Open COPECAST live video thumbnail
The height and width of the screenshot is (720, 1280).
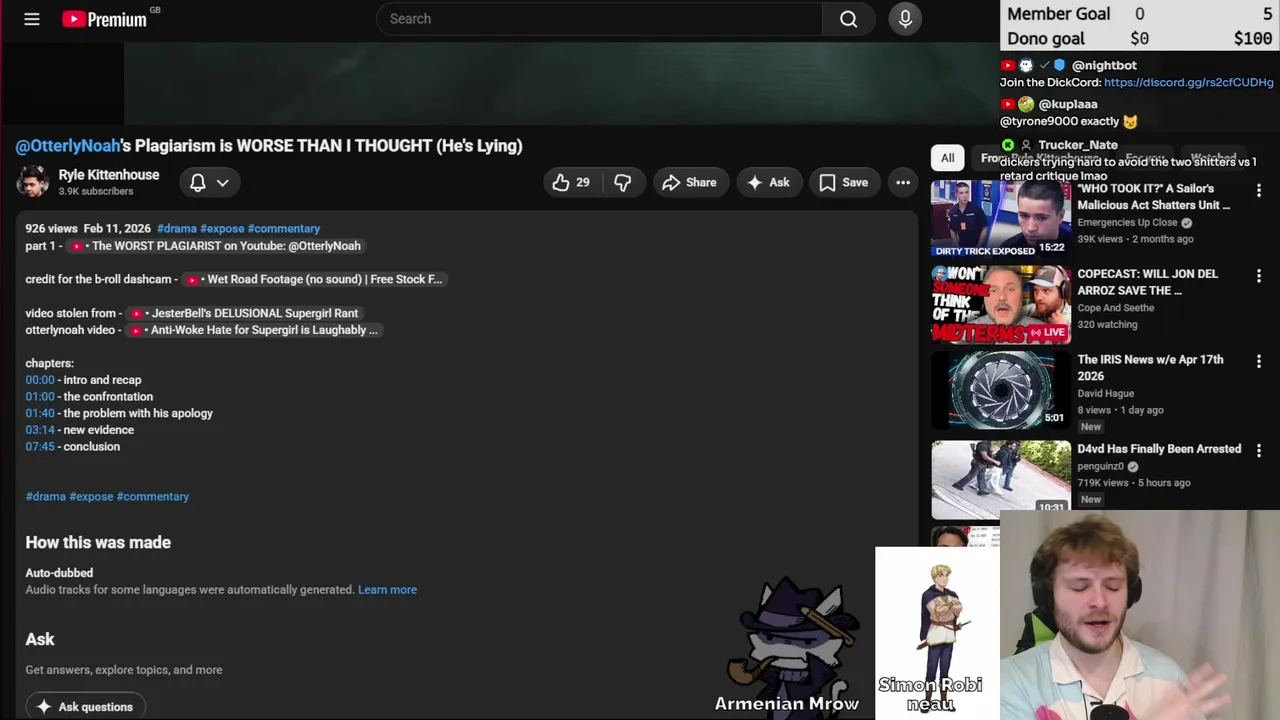tap(1001, 304)
